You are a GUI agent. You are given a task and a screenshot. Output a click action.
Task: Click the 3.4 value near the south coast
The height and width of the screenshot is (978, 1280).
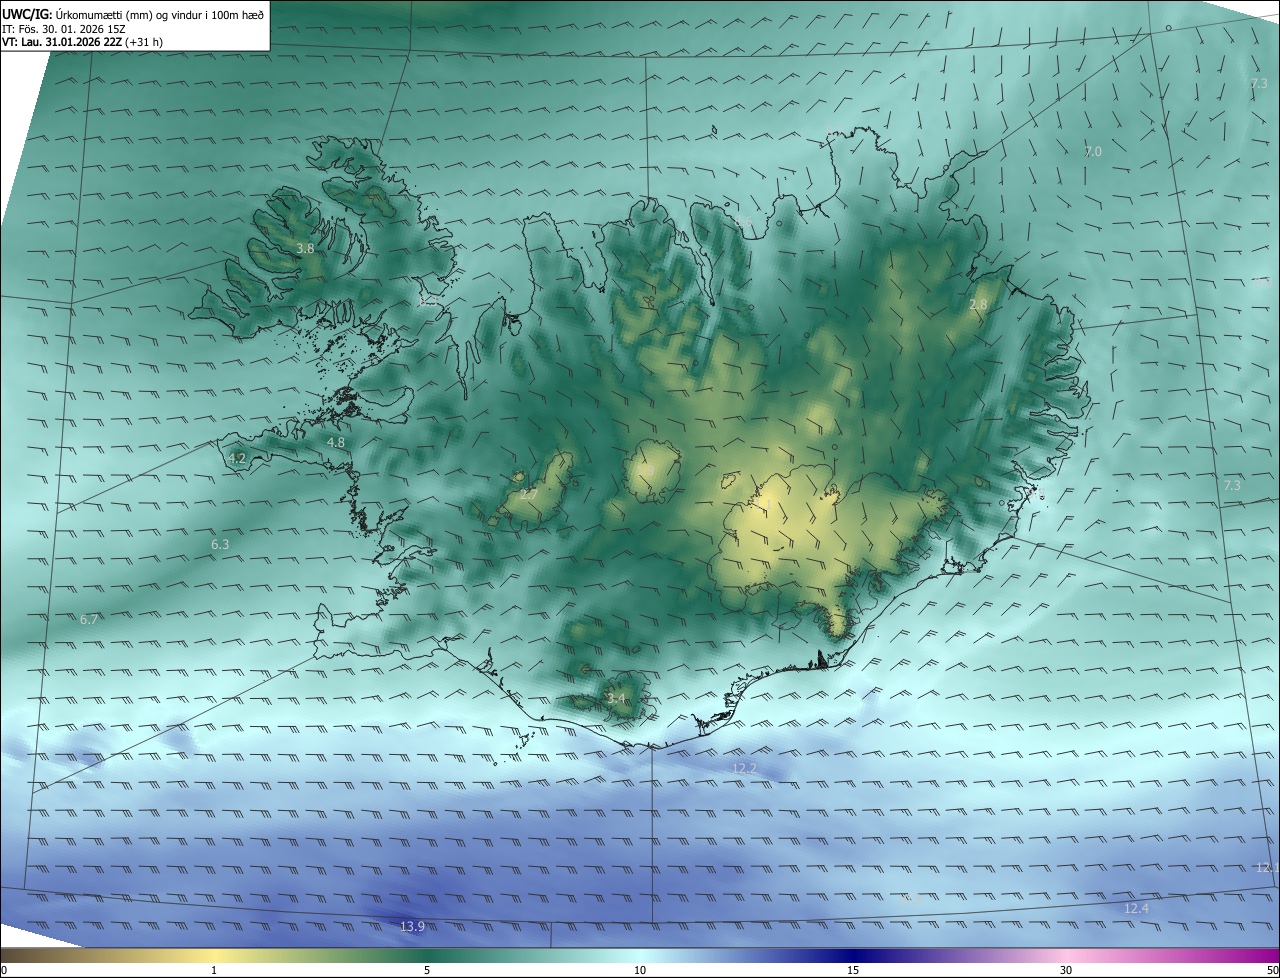[x=616, y=698]
